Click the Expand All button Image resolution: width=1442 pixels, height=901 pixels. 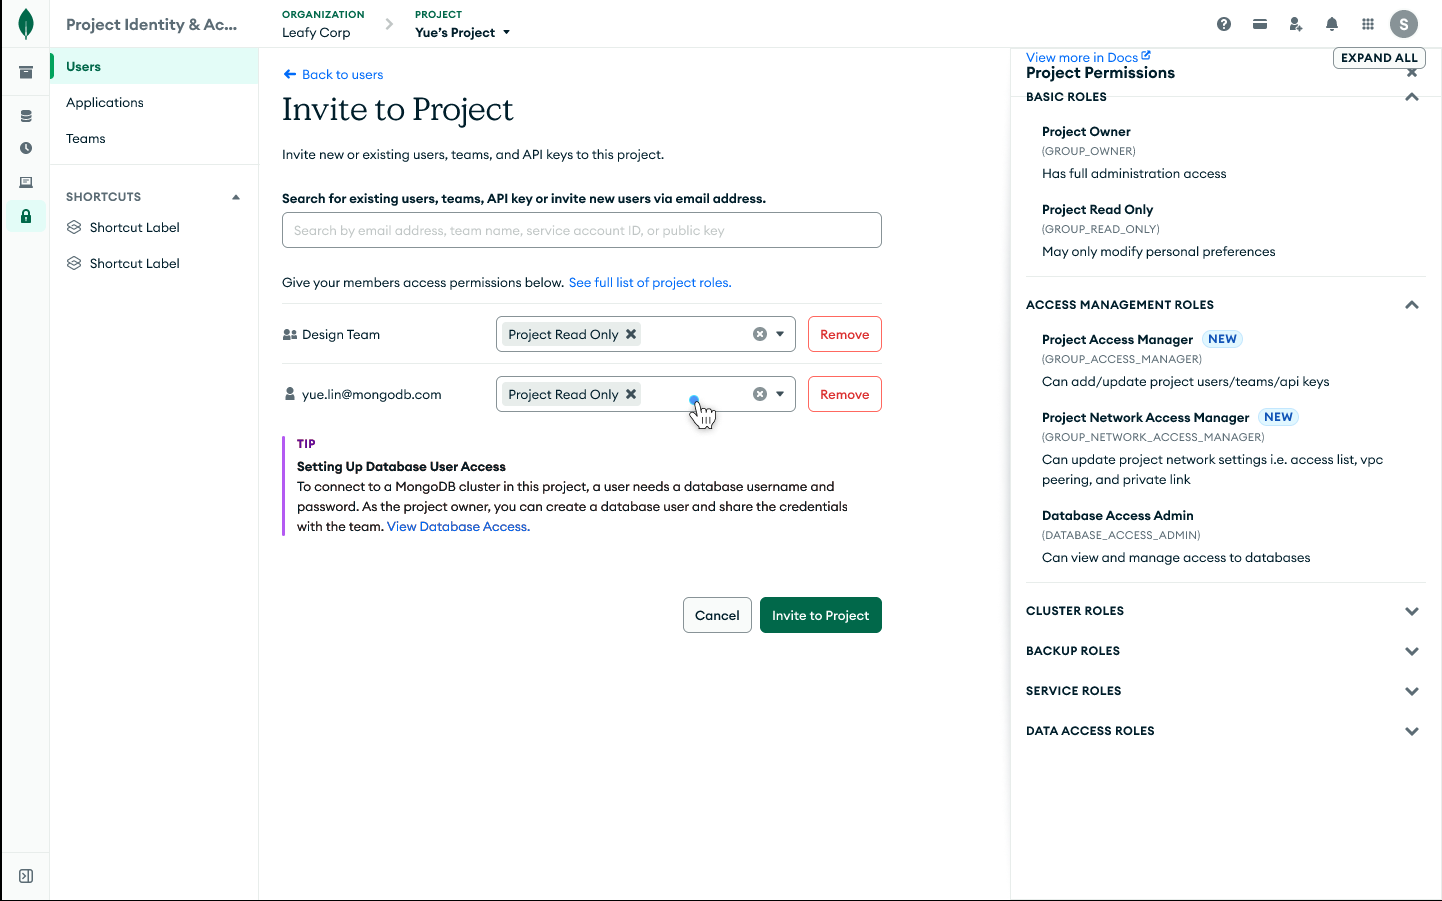pyautogui.click(x=1379, y=58)
